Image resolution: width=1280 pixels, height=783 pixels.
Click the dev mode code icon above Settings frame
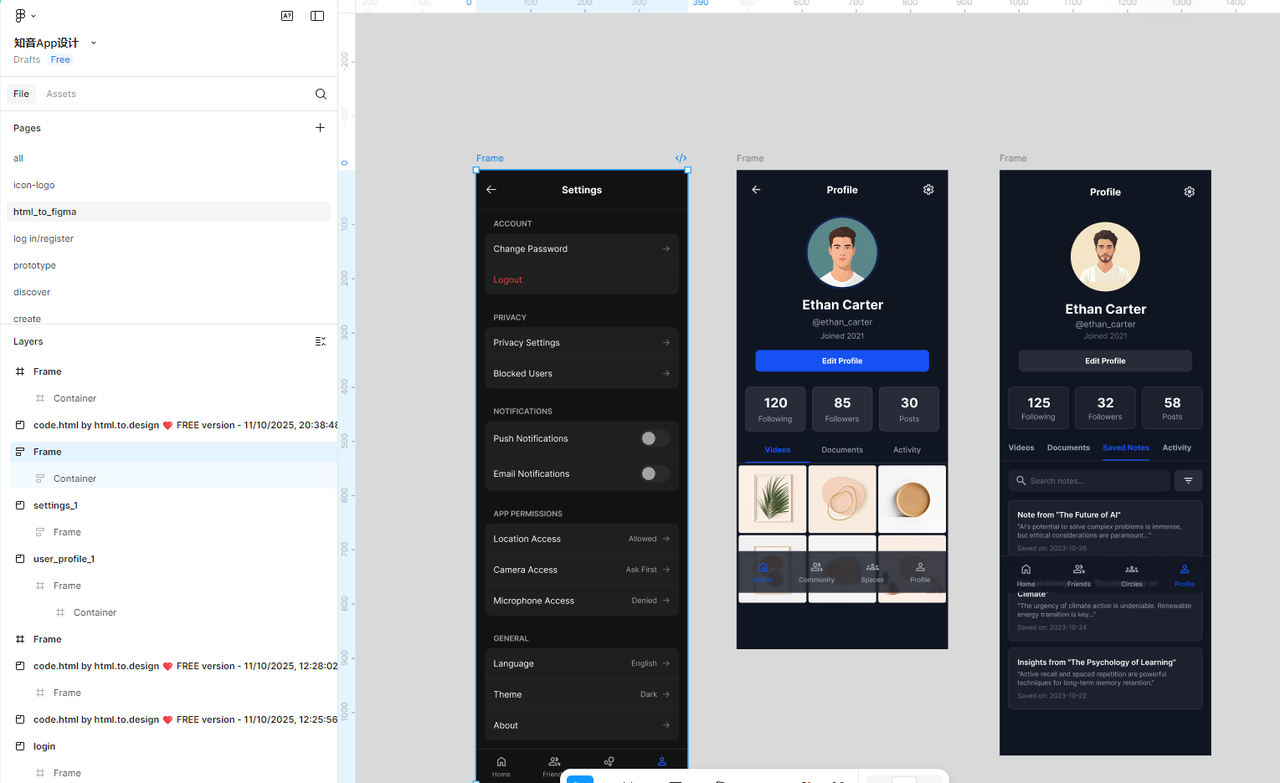[681, 158]
